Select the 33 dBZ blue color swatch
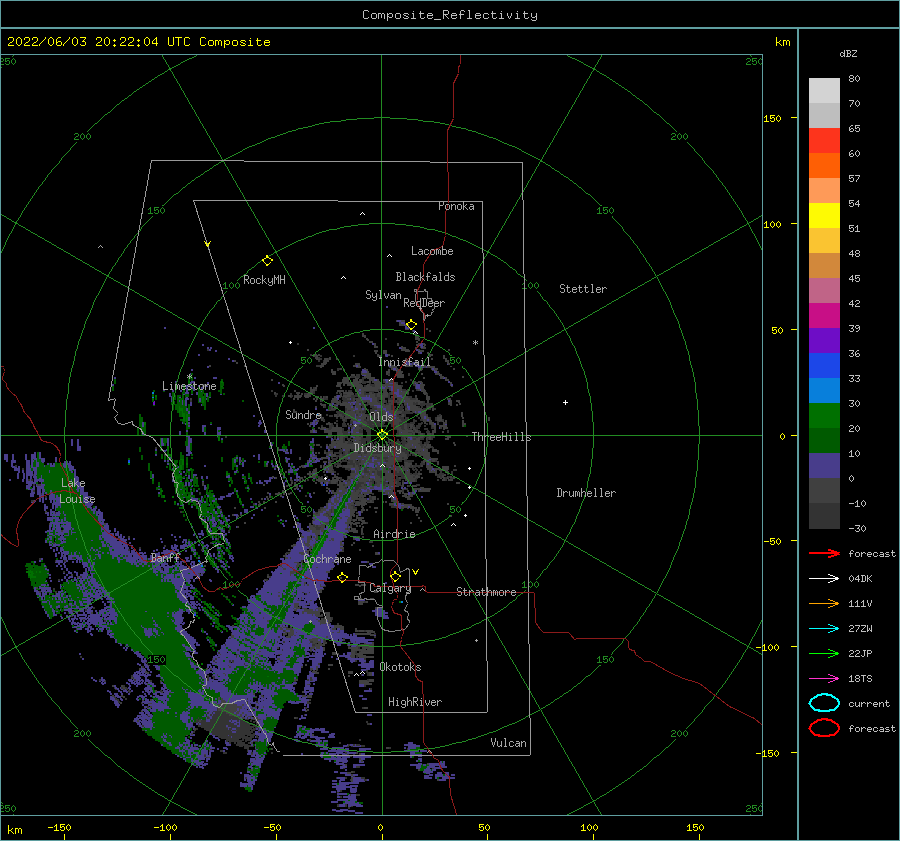 click(x=824, y=390)
